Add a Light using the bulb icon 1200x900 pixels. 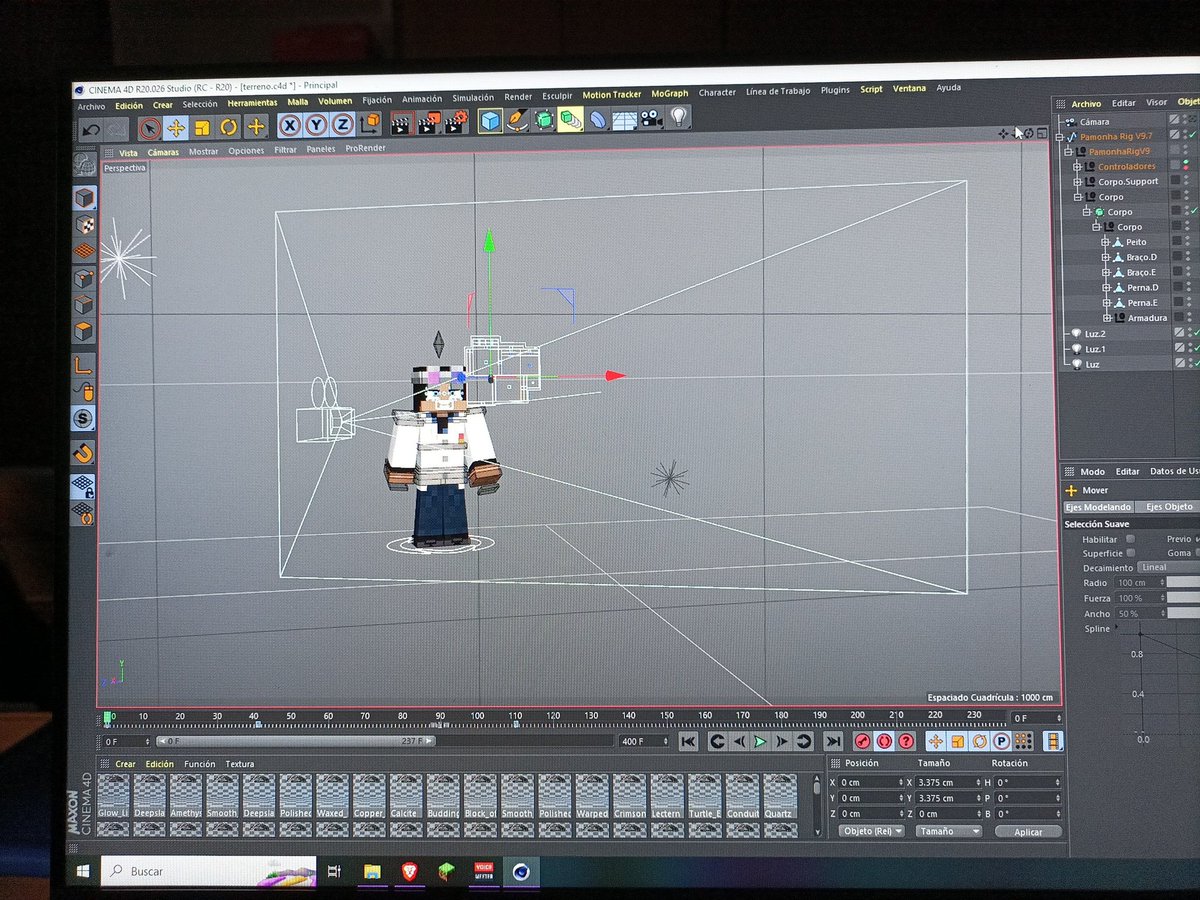pos(679,117)
